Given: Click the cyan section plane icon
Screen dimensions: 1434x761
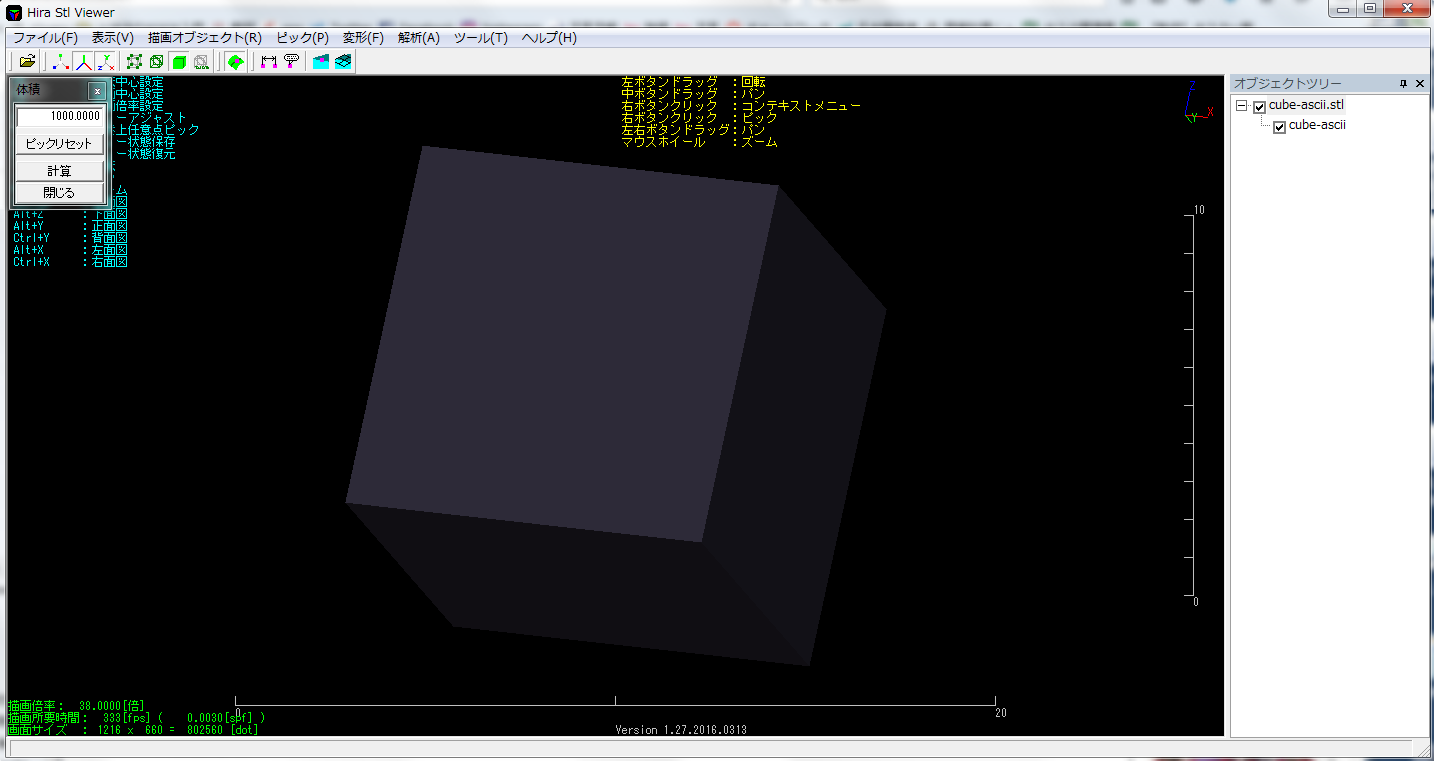Looking at the screenshot, I should tap(321, 61).
